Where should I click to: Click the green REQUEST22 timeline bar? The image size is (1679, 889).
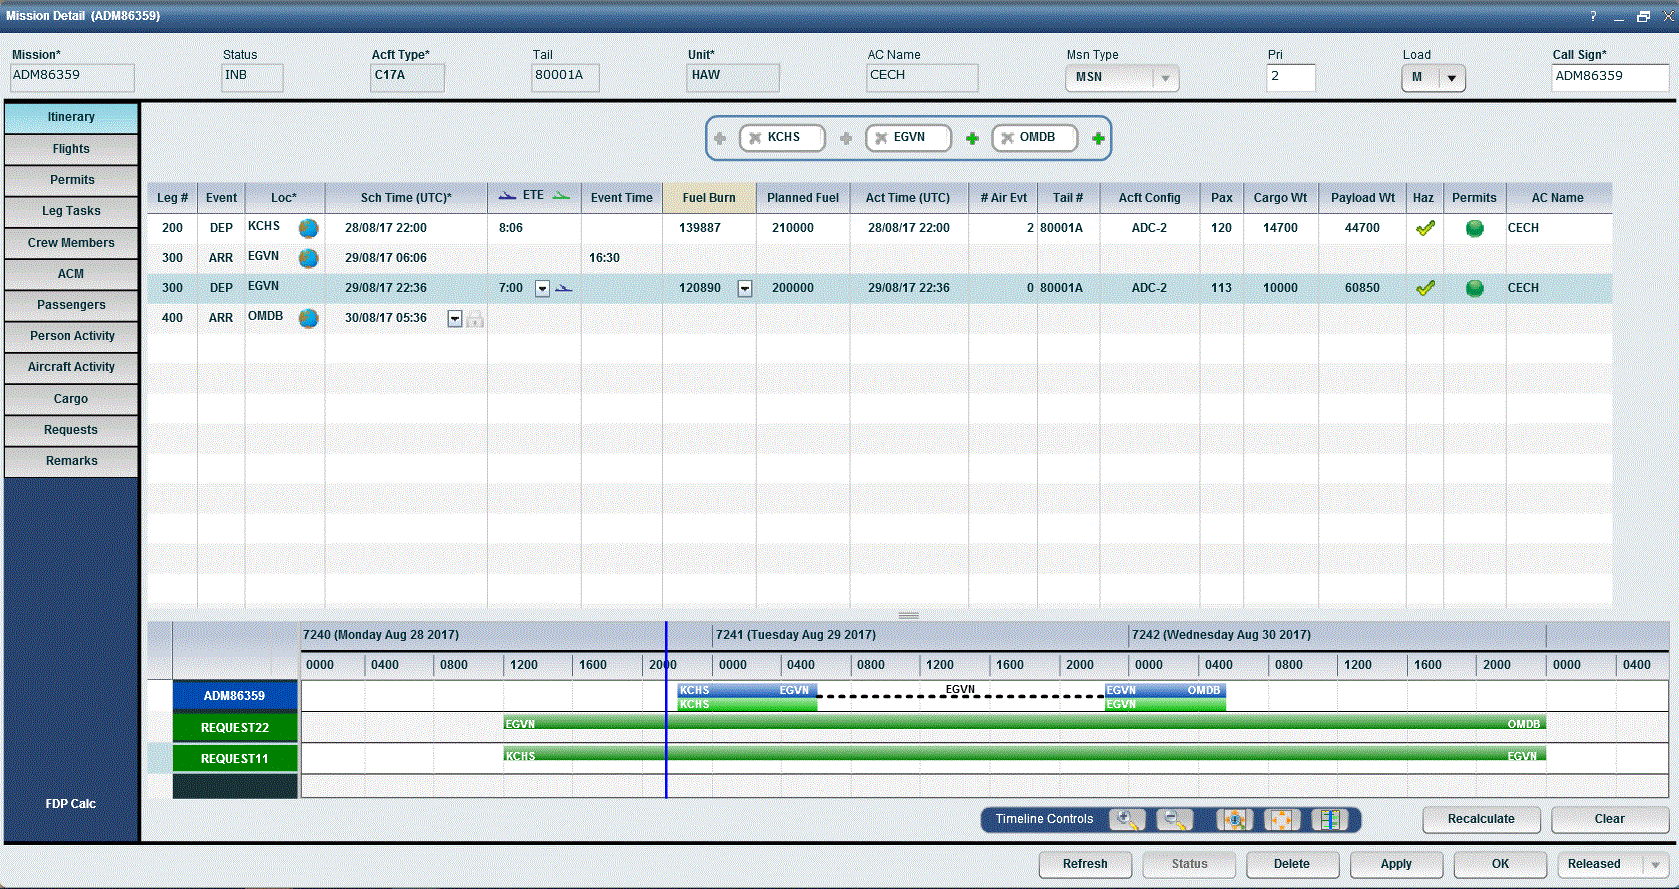pyautogui.click(x=1000, y=723)
